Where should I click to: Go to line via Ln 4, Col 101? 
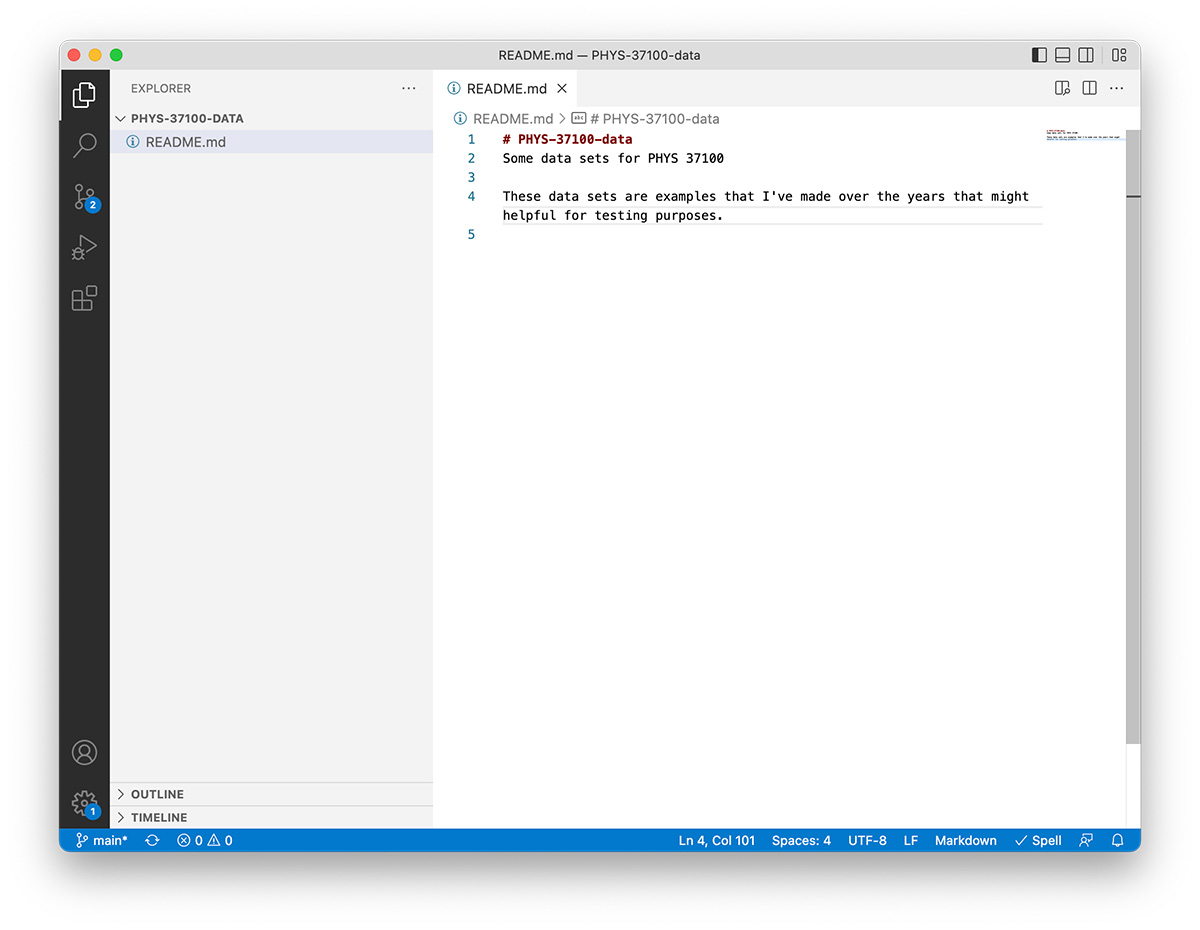[717, 840]
